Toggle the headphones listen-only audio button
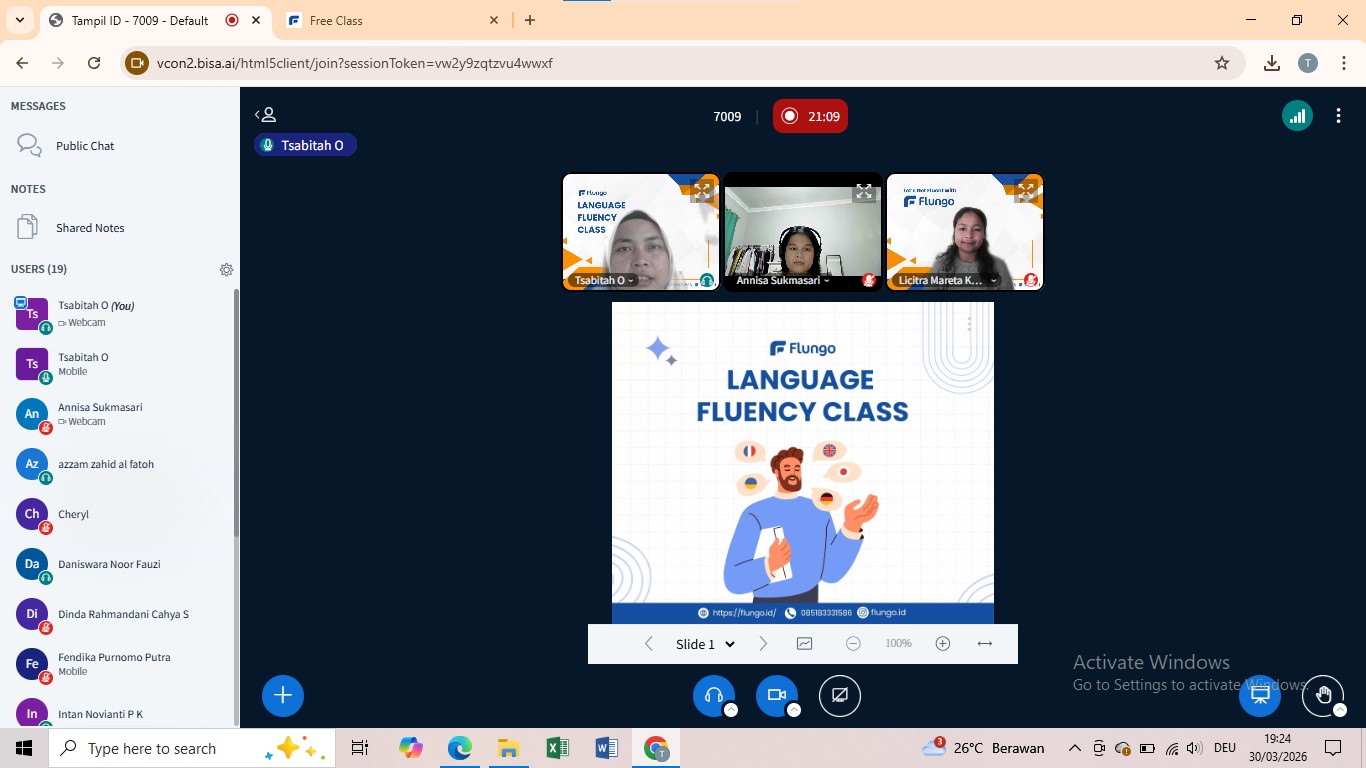 pyautogui.click(x=714, y=695)
